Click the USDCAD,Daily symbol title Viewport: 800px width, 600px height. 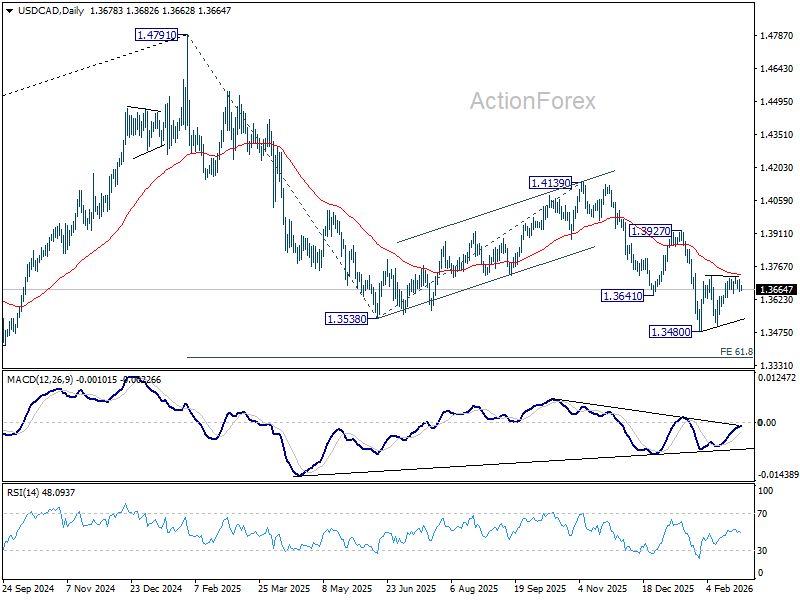pyautogui.click(x=51, y=11)
